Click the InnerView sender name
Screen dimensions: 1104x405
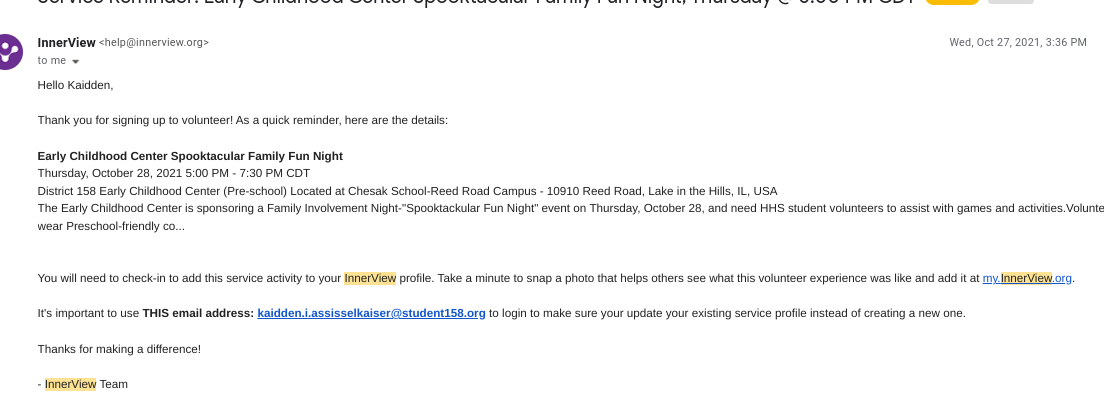tap(66, 42)
